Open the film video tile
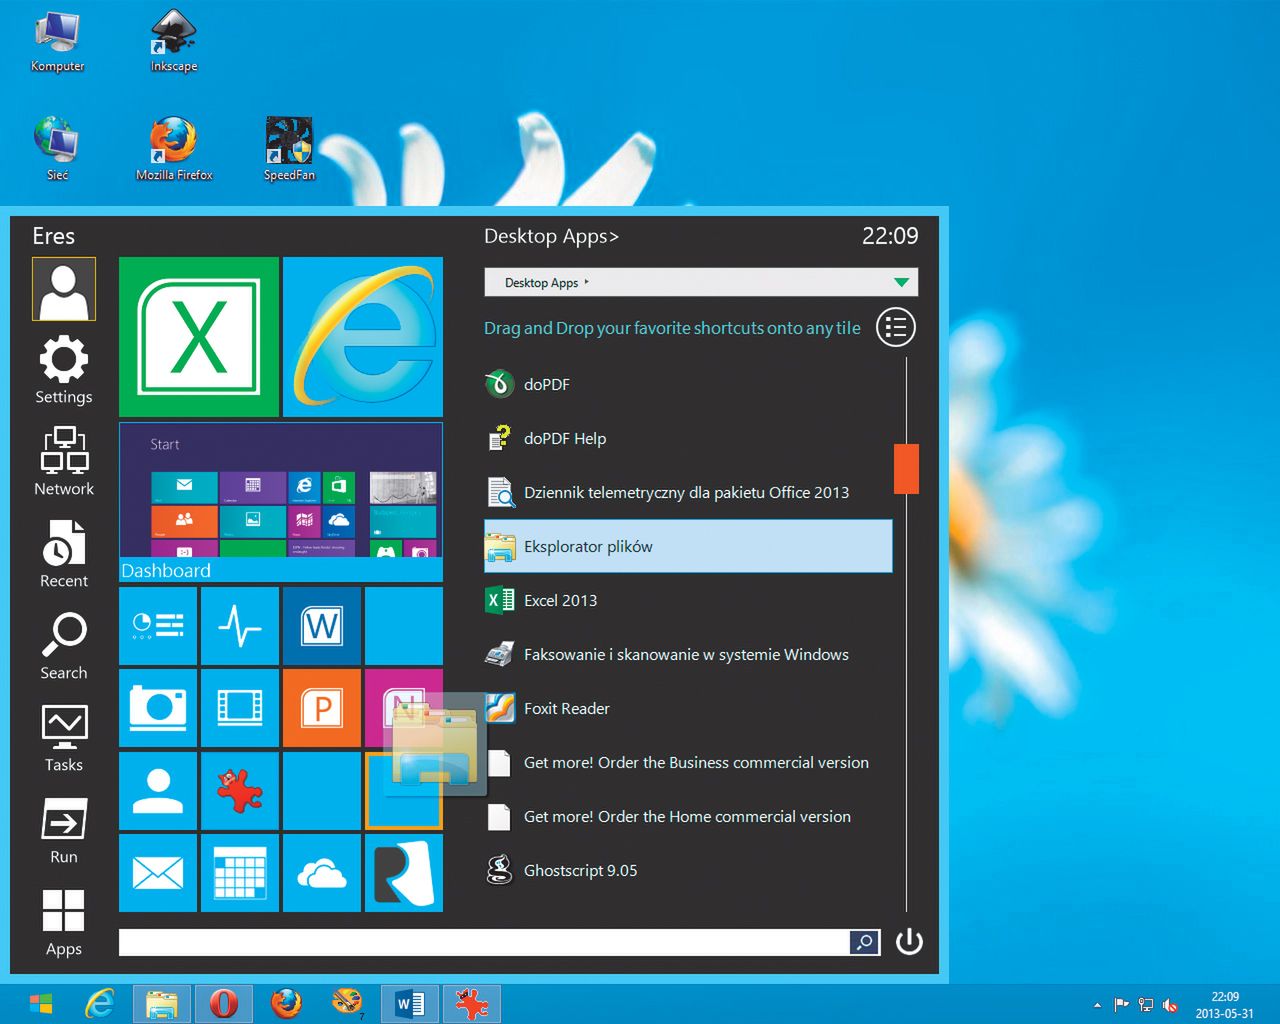1280x1024 pixels. click(x=240, y=708)
